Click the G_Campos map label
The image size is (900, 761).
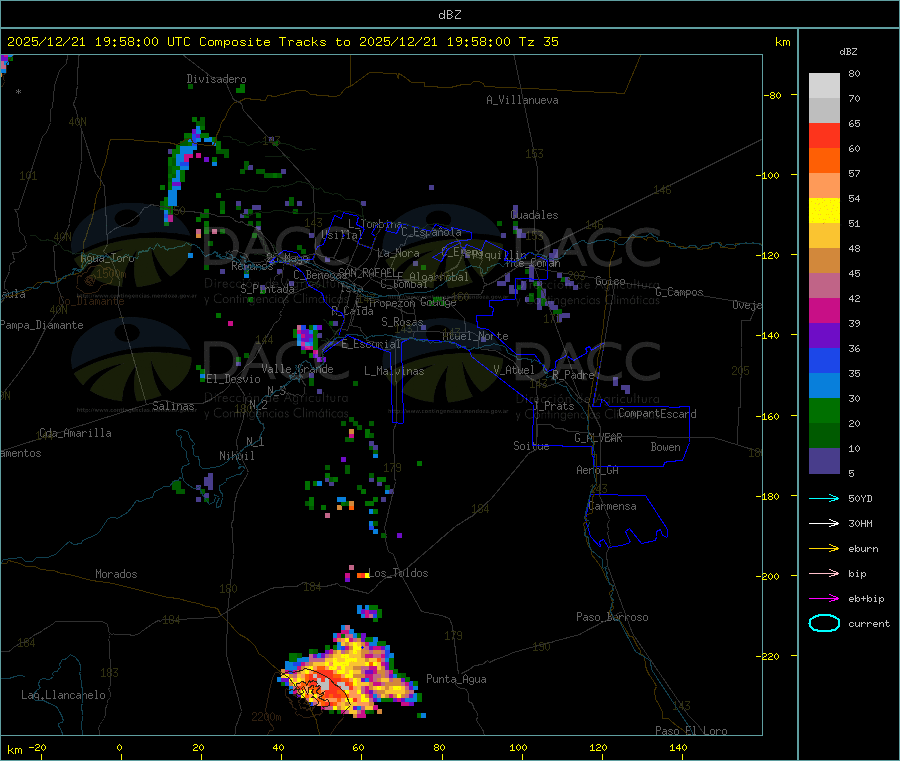(x=680, y=292)
